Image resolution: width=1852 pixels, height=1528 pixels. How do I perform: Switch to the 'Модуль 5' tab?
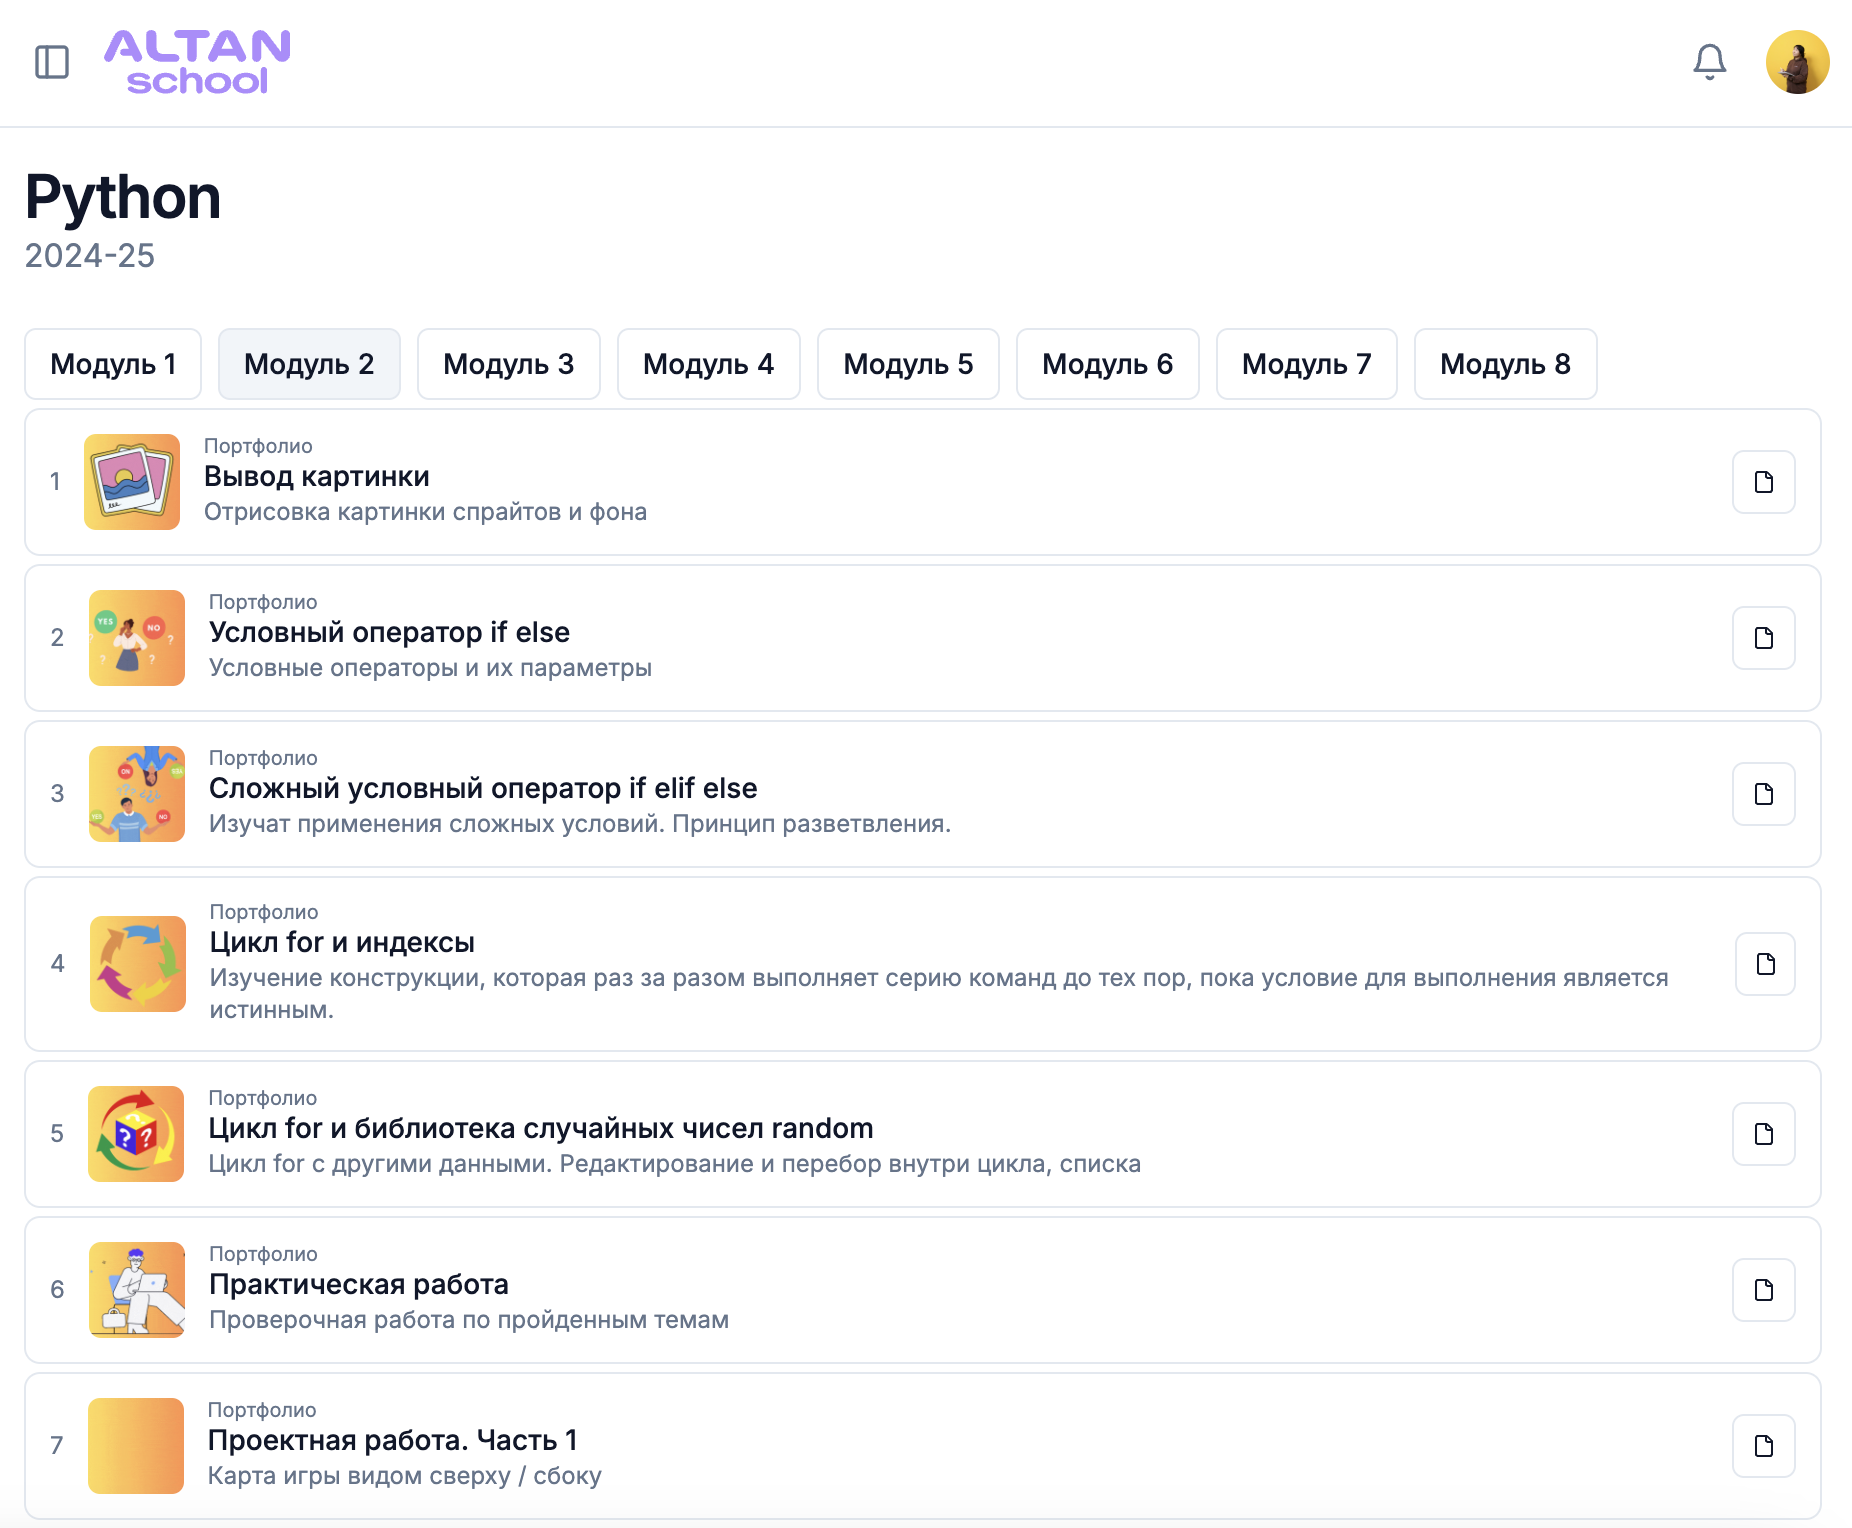908,364
